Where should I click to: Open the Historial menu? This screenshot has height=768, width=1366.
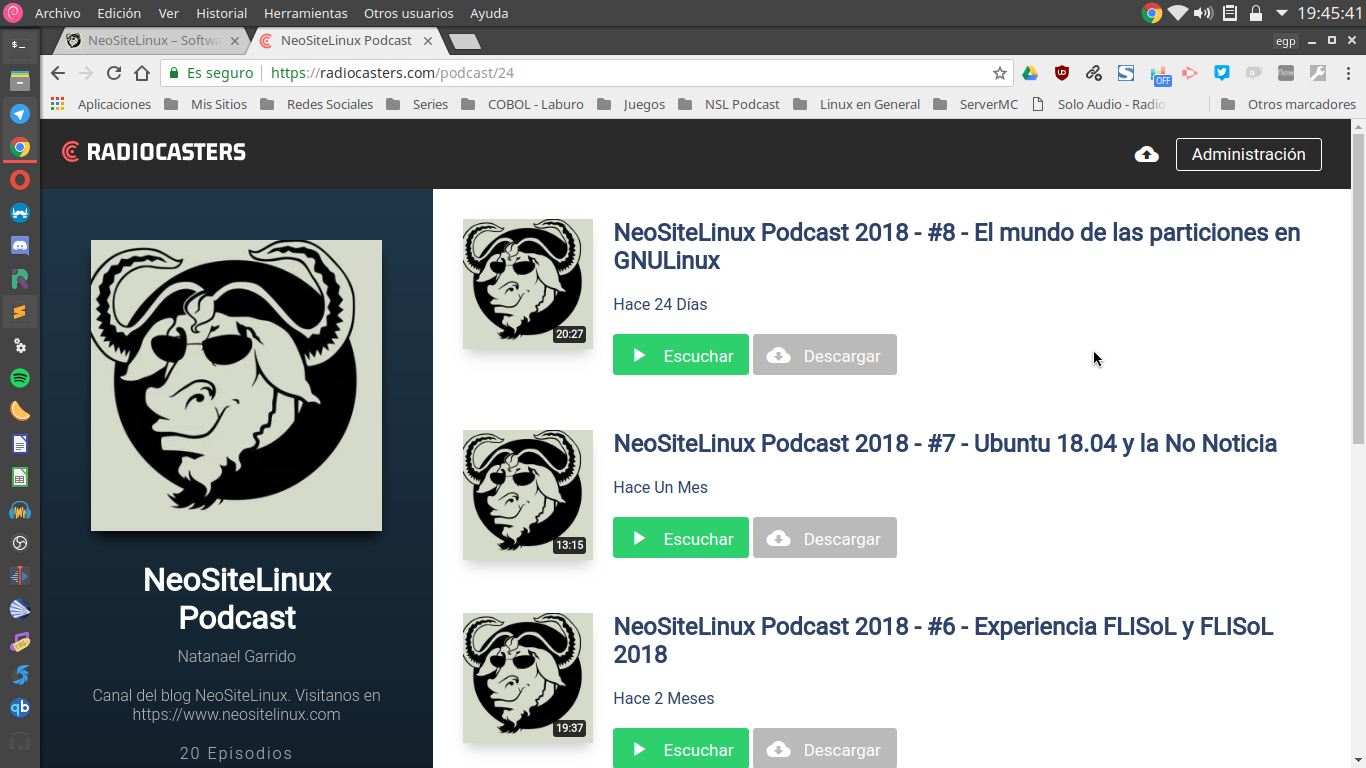coord(221,13)
